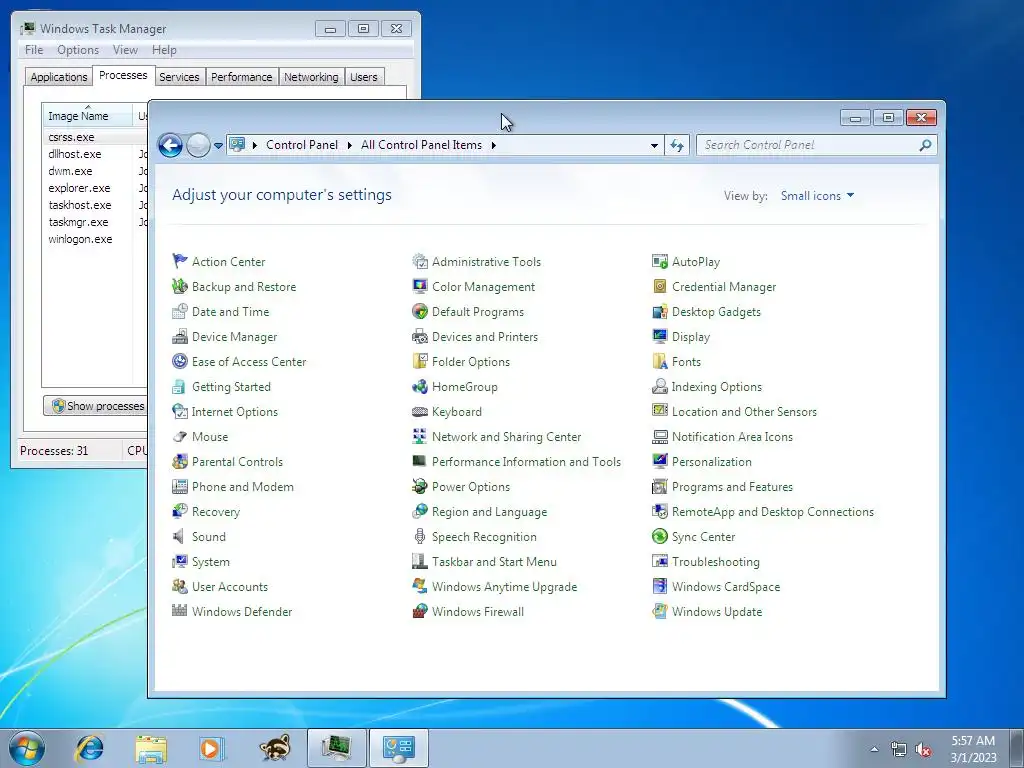Open the Performance Information and Tools link
This screenshot has width=1024, height=768.
pyautogui.click(x=526, y=461)
